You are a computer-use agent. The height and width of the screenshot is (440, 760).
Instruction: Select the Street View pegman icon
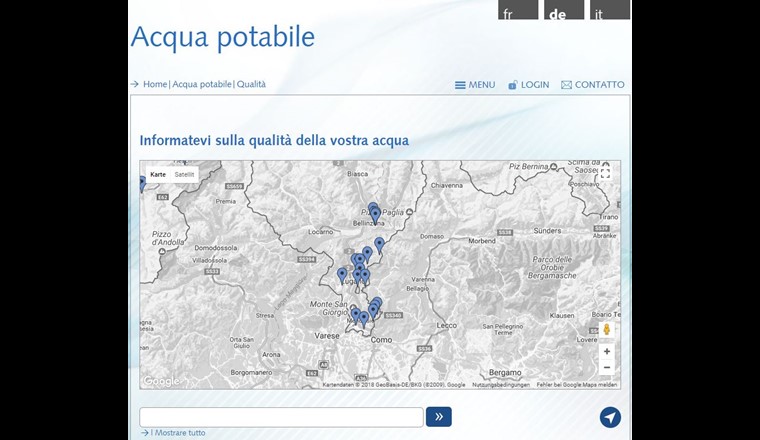pyautogui.click(x=606, y=330)
